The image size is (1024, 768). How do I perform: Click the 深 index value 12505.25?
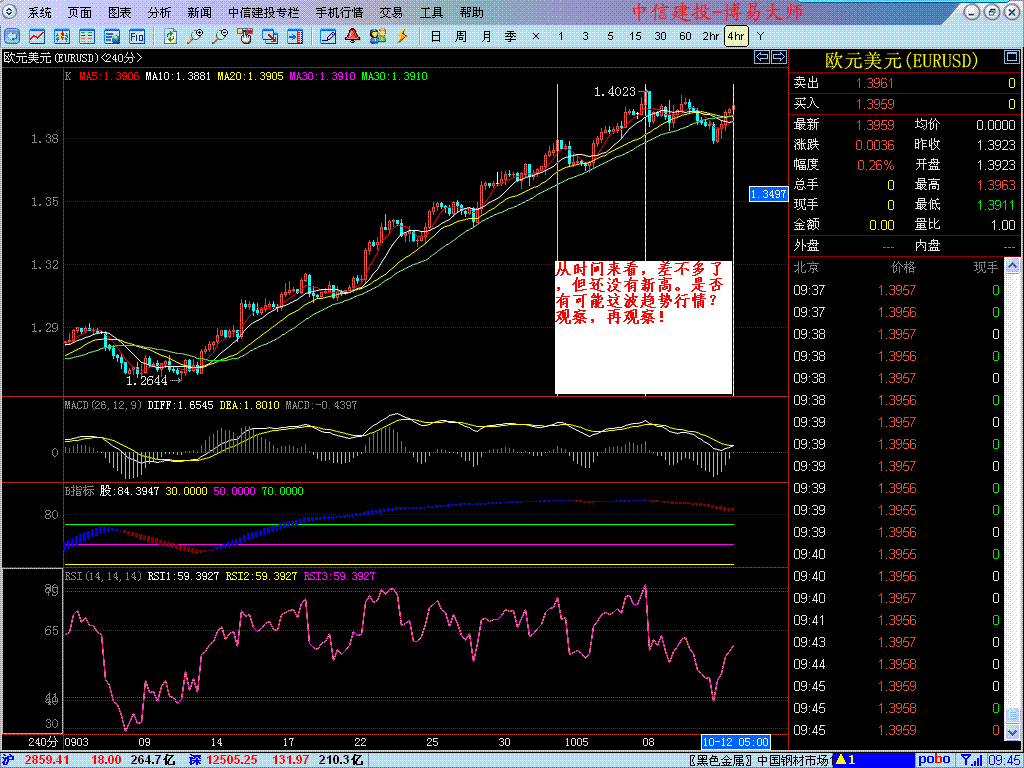231,760
